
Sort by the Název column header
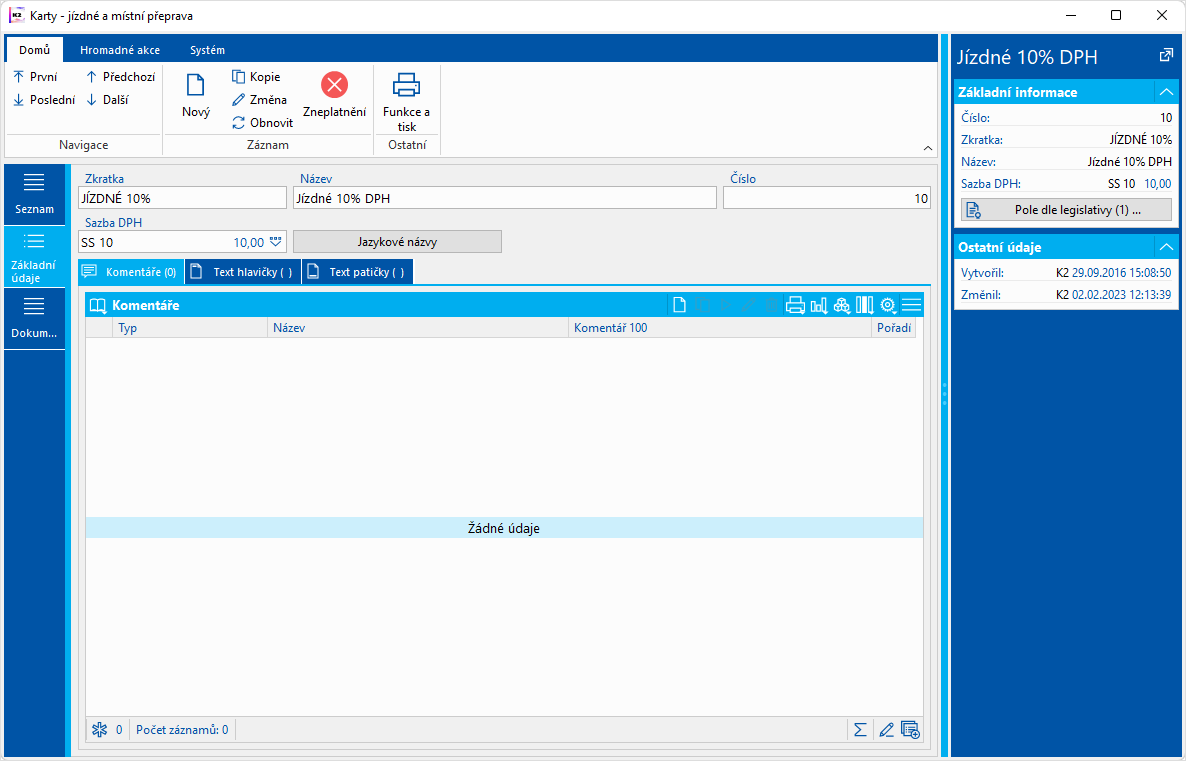418,328
